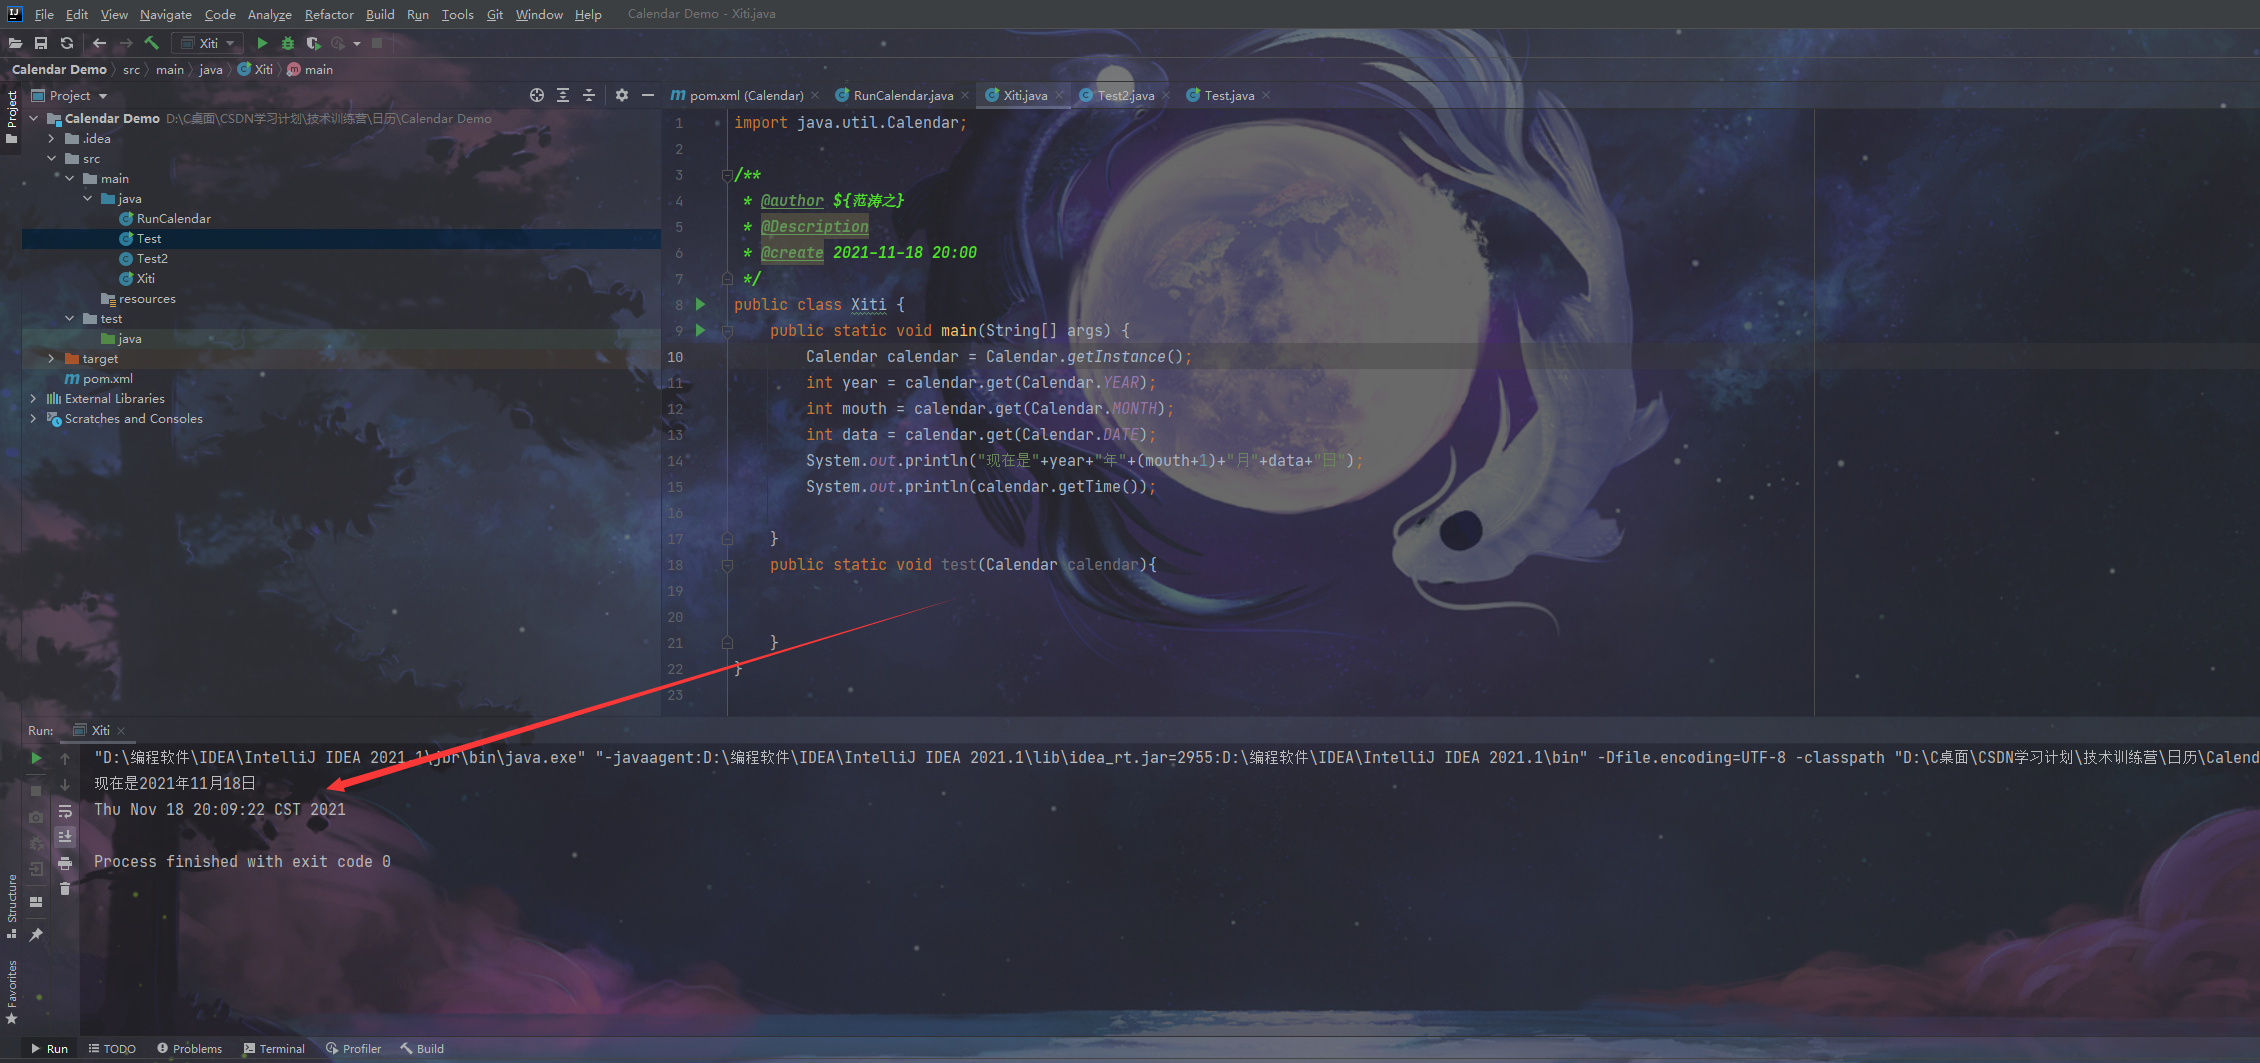
Task: Open dropdown arrow next to profiler icon
Action: point(357,43)
